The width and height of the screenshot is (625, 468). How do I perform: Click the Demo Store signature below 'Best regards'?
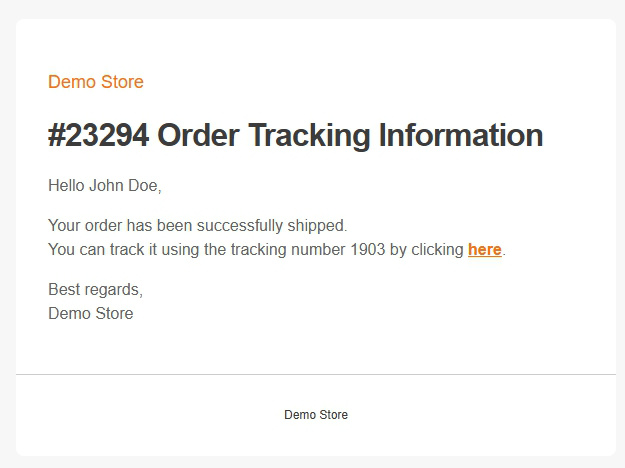[x=91, y=313]
